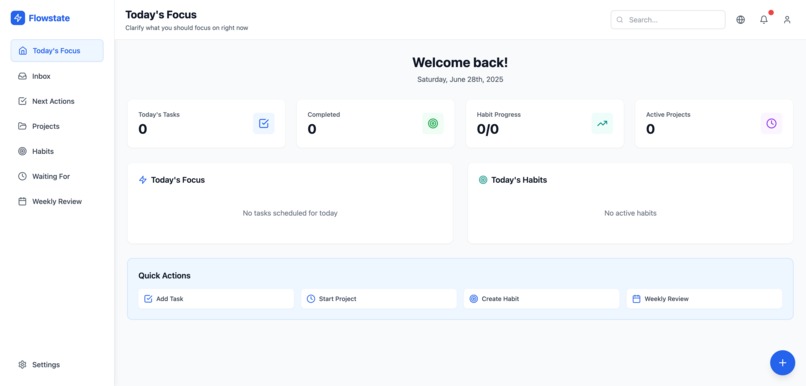Click the Flowstate brand name
This screenshot has width=806, height=386.
click(49, 19)
